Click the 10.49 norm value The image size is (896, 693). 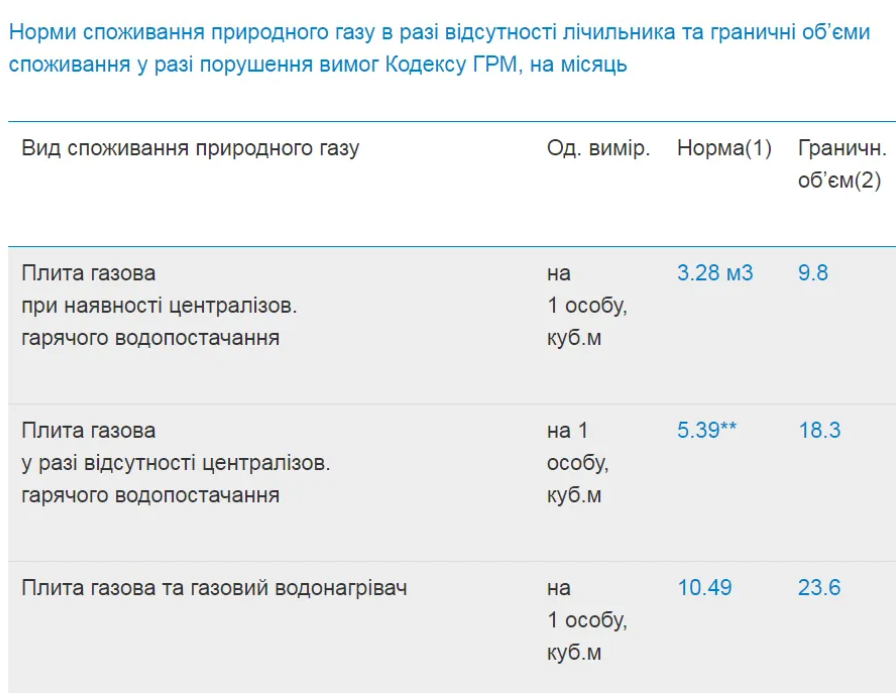pyautogui.click(x=704, y=588)
